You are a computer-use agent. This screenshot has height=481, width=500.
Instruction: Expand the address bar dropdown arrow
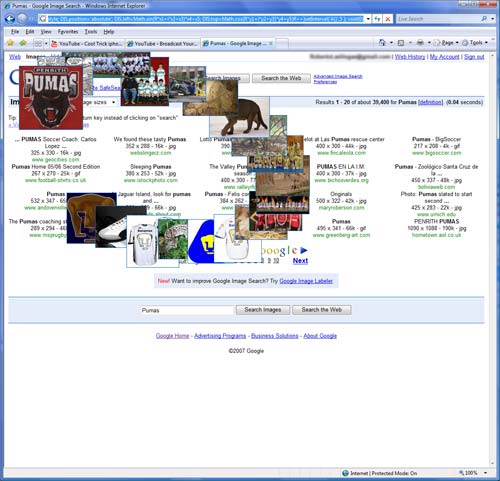368,19
